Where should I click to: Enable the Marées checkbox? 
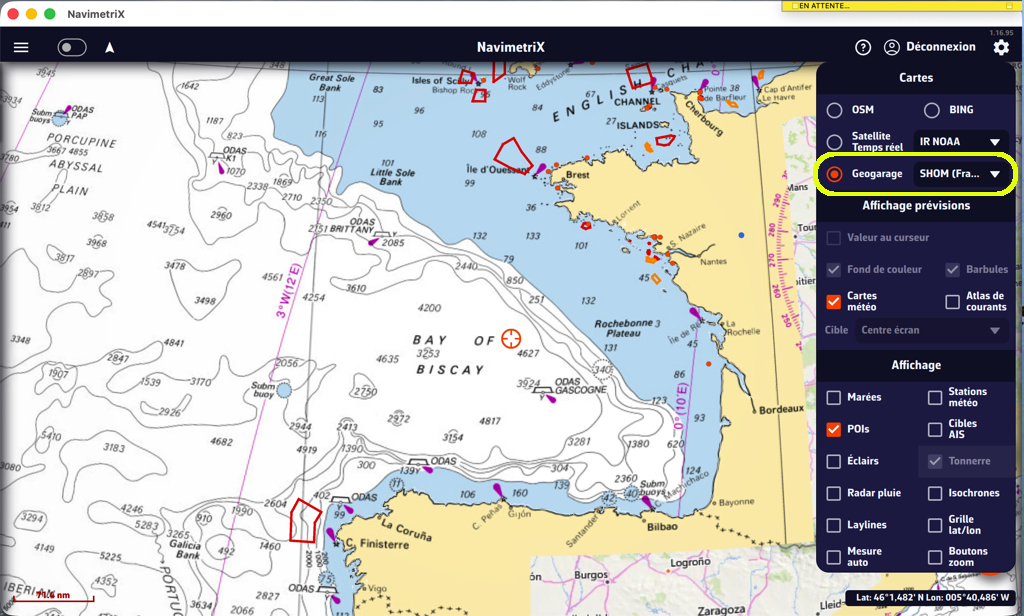pyautogui.click(x=833, y=397)
